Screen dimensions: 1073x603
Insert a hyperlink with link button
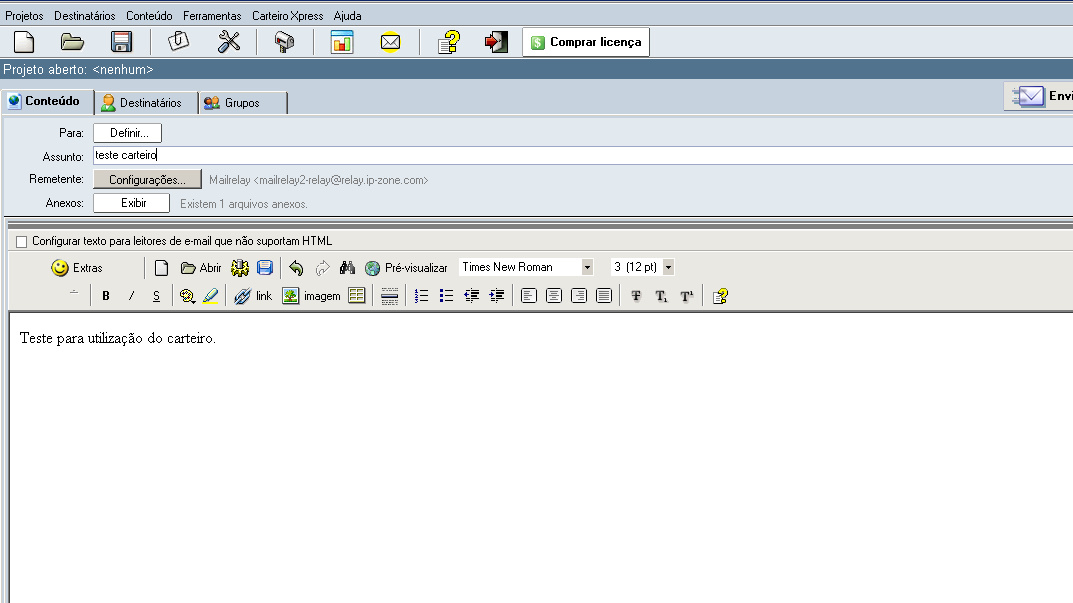point(253,296)
